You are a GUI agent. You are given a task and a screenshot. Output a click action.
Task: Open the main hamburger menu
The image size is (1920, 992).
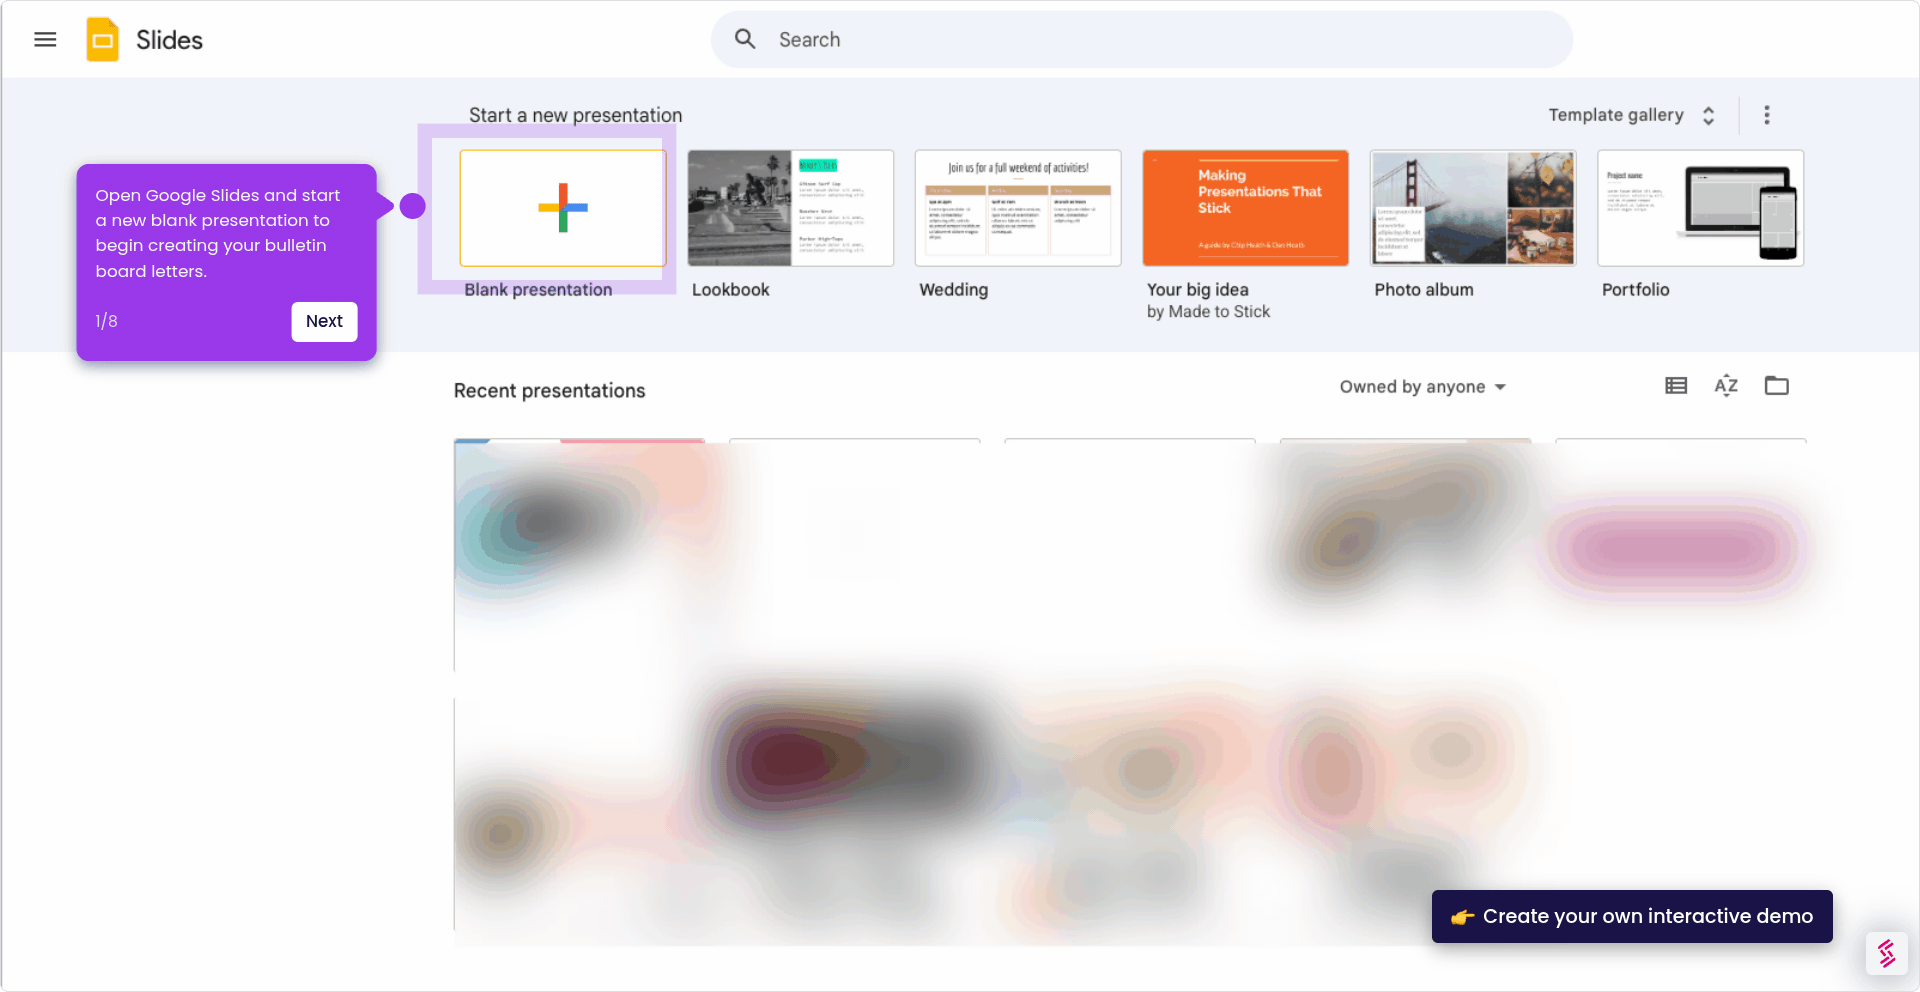(45, 40)
